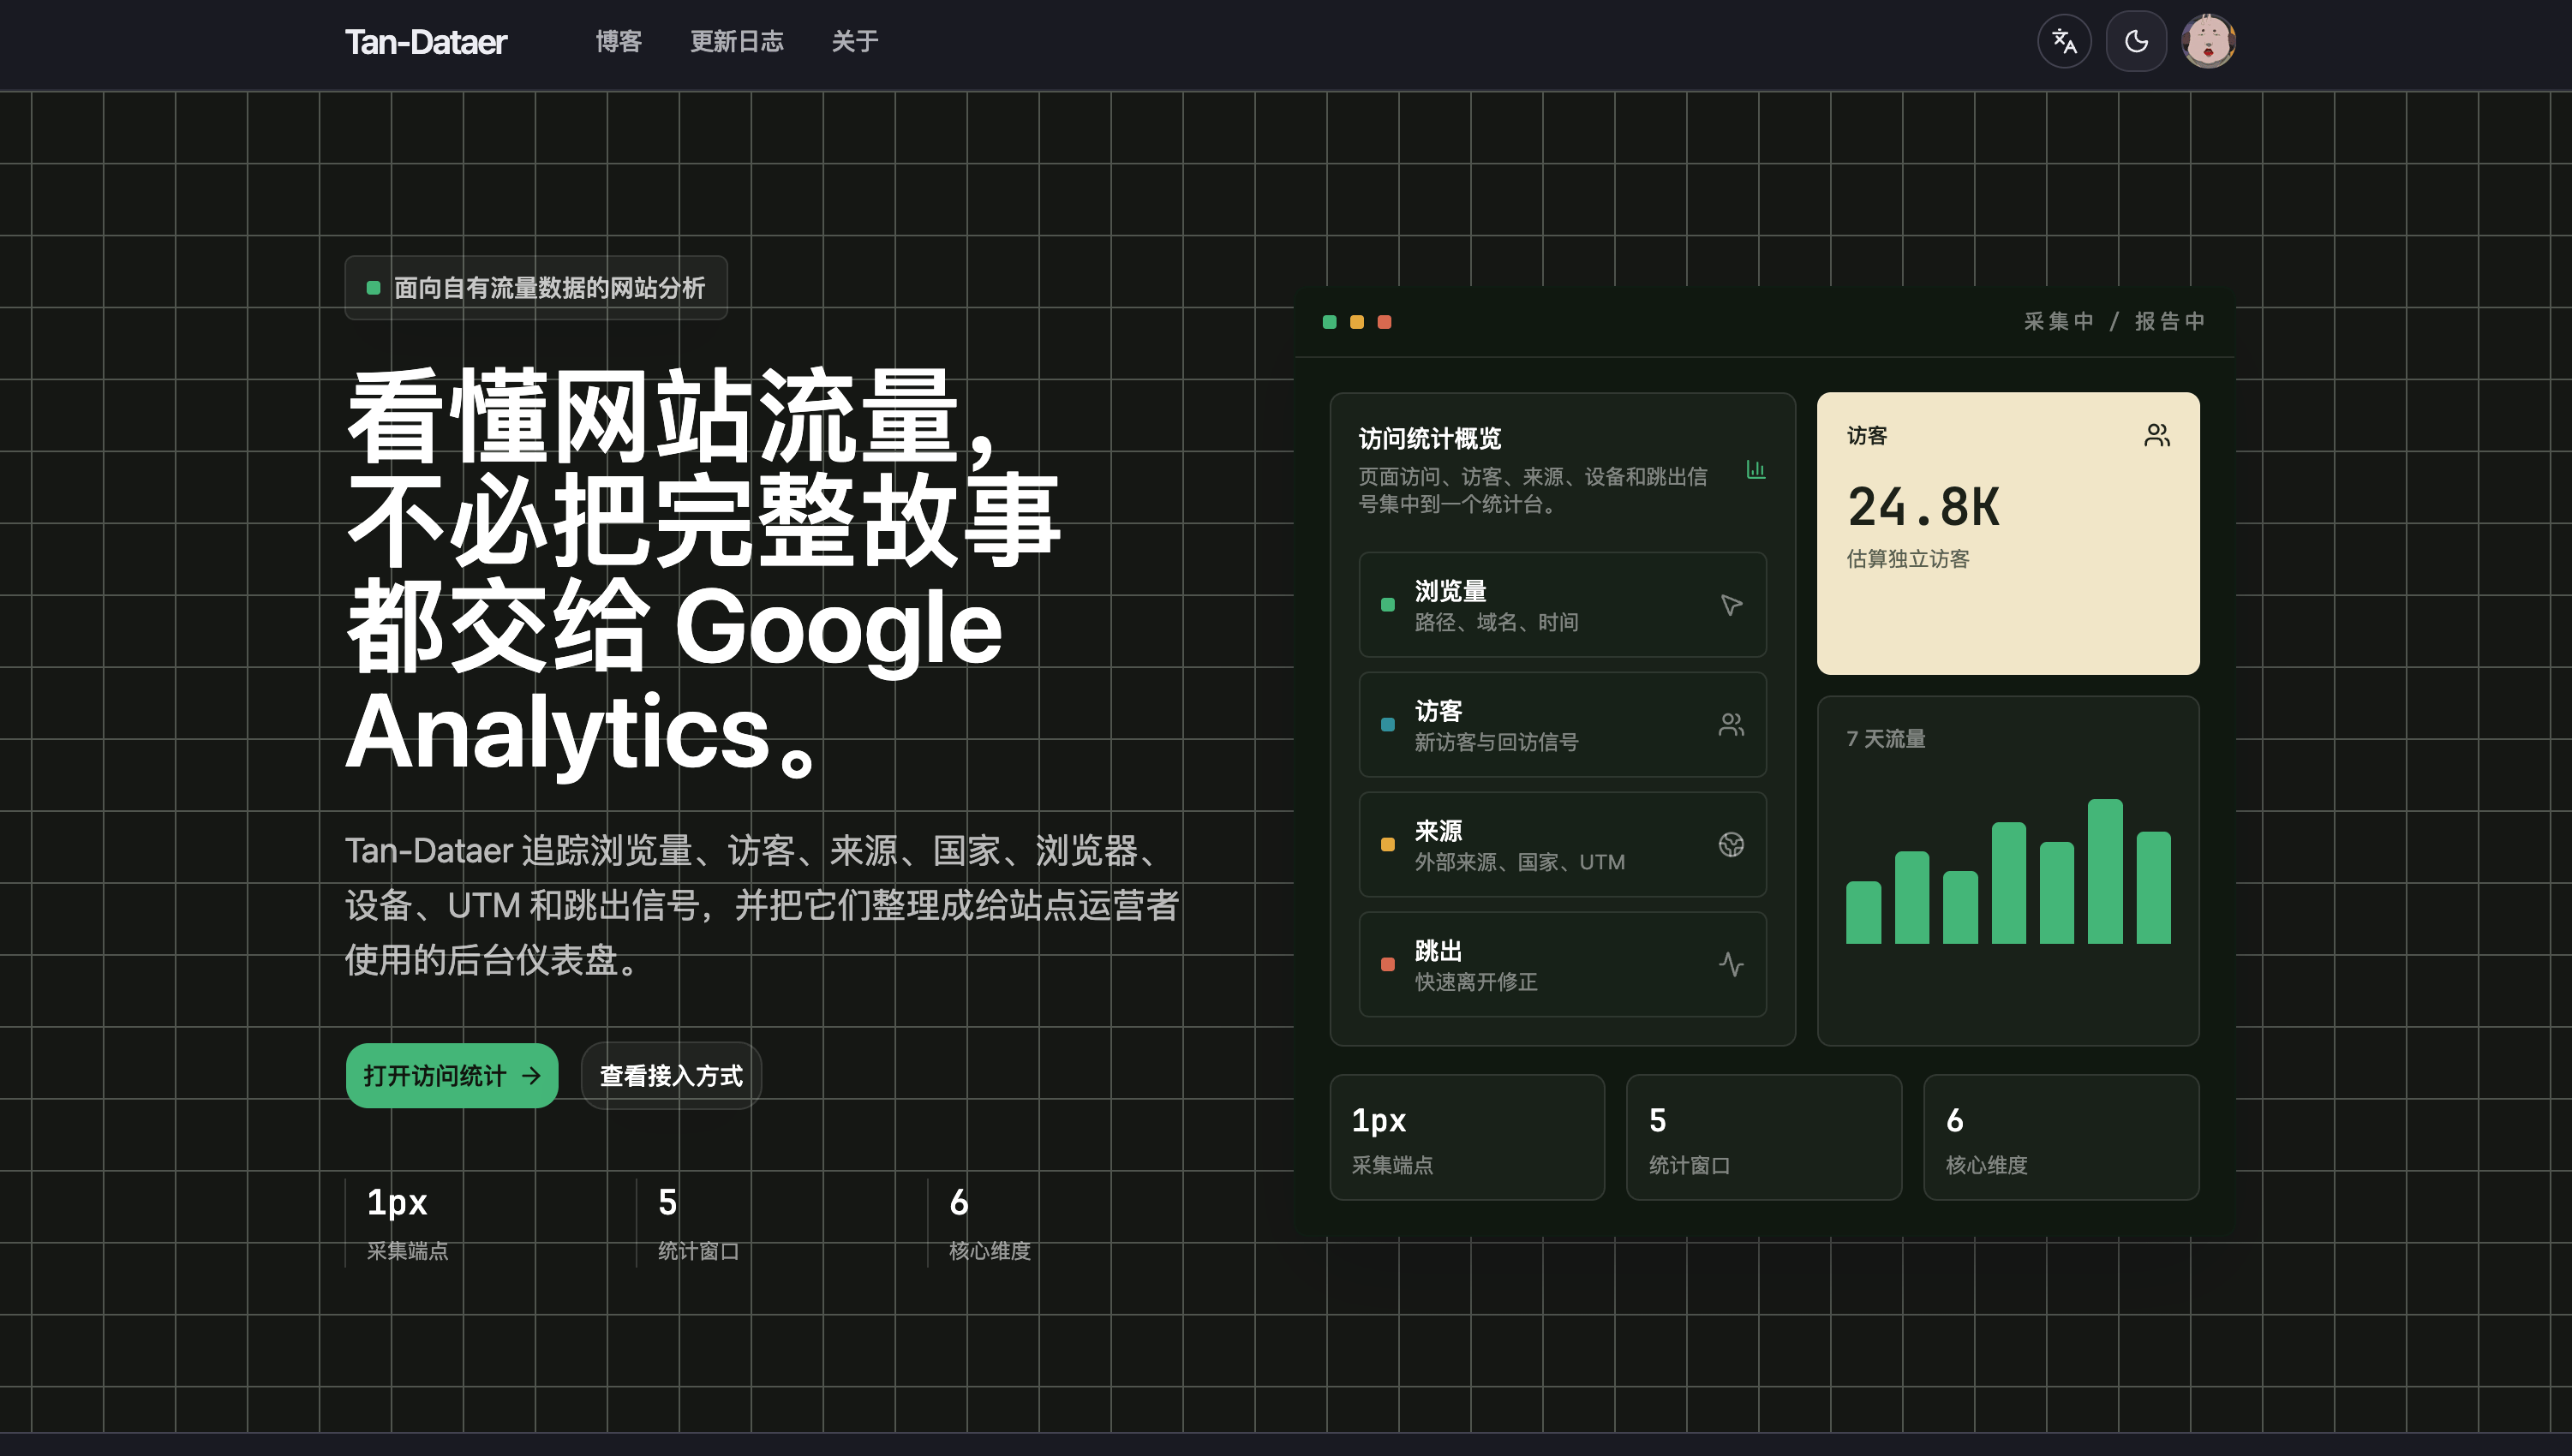Click the 7 天流量 chart title
This screenshot has width=2572, height=1456.
[1886, 739]
